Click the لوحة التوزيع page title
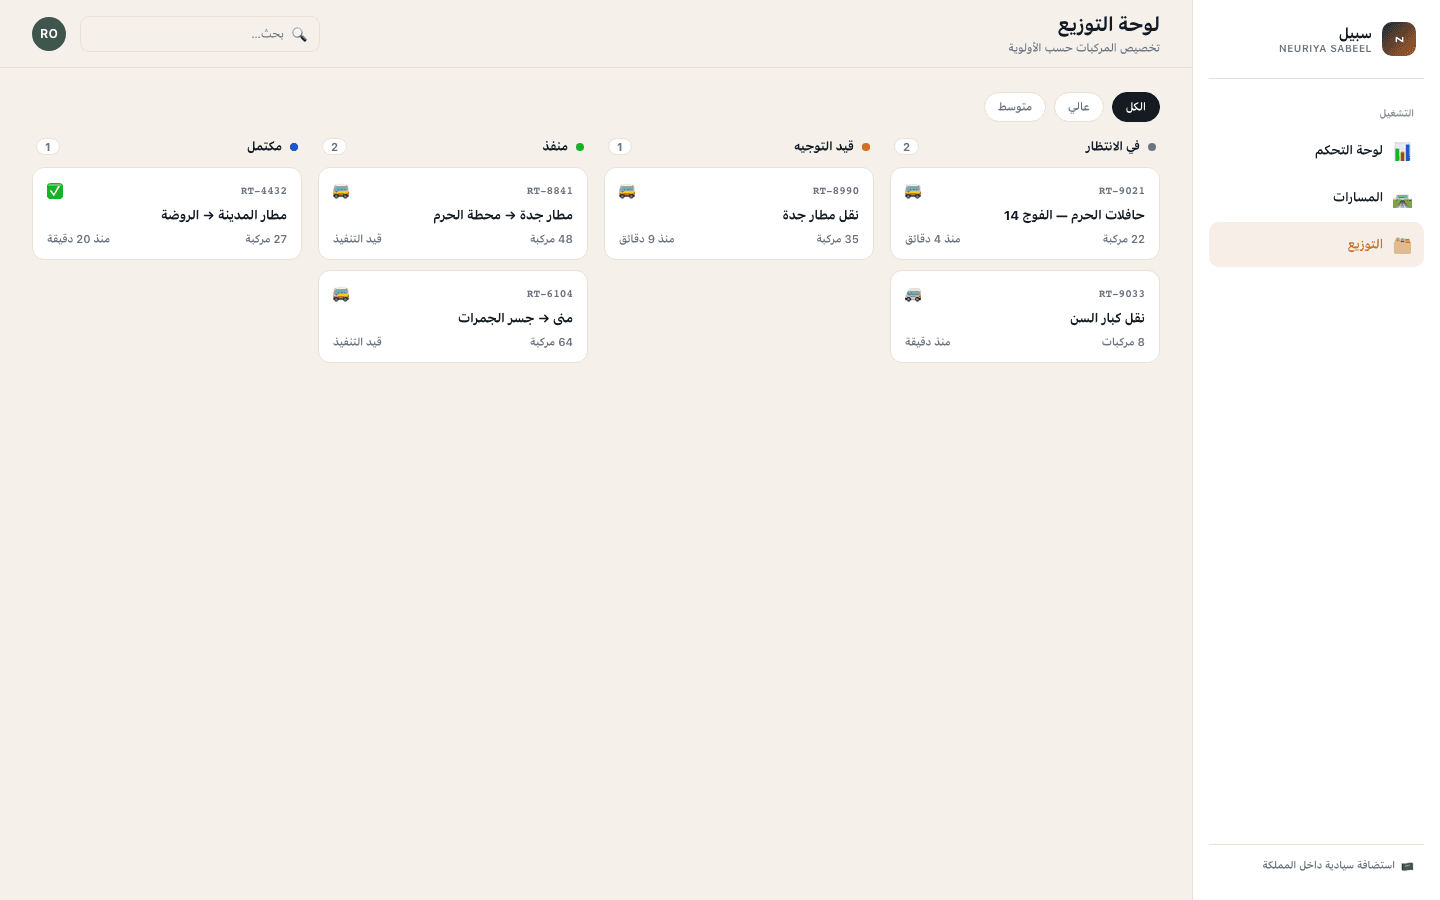Screen dimensions: 1440x900 pos(1108,24)
